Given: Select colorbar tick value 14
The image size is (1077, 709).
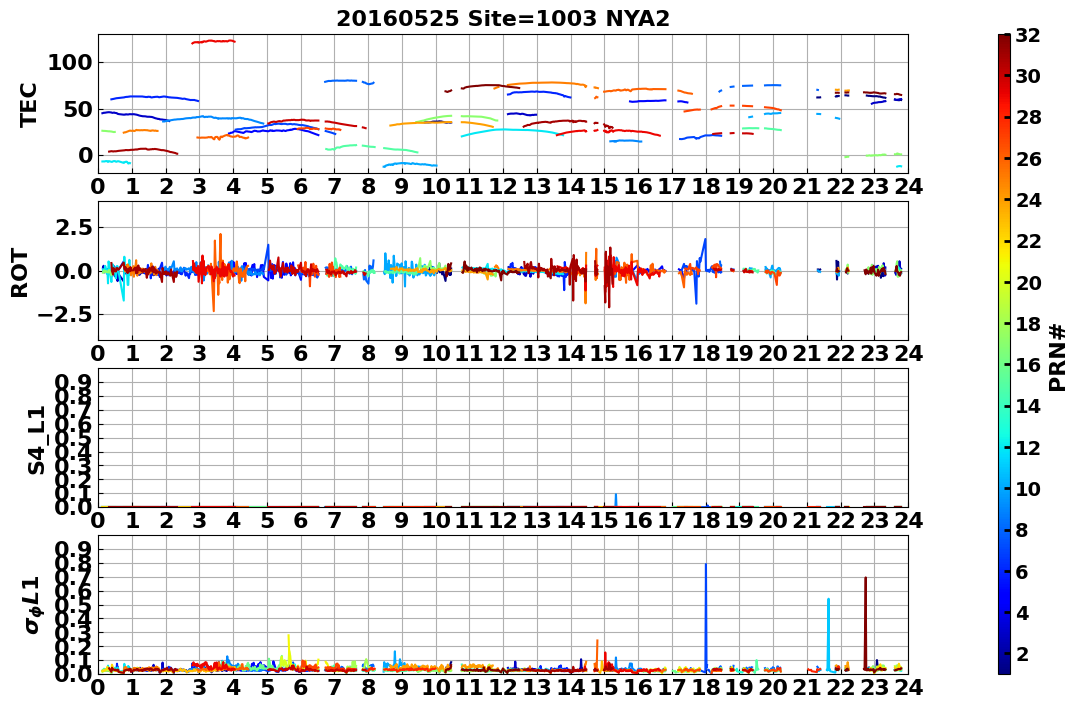Looking at the screenshot, I should (1028, 406).
